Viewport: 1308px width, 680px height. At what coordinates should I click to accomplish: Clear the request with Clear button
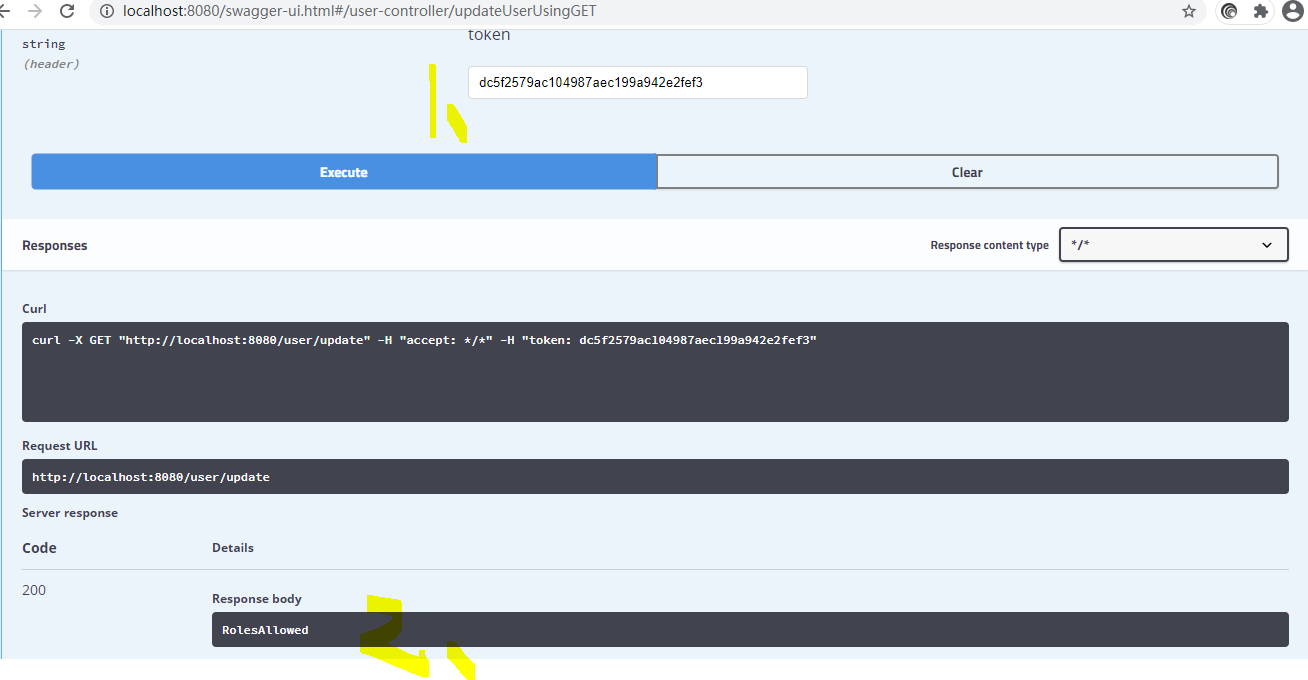(x=967, y=172)
